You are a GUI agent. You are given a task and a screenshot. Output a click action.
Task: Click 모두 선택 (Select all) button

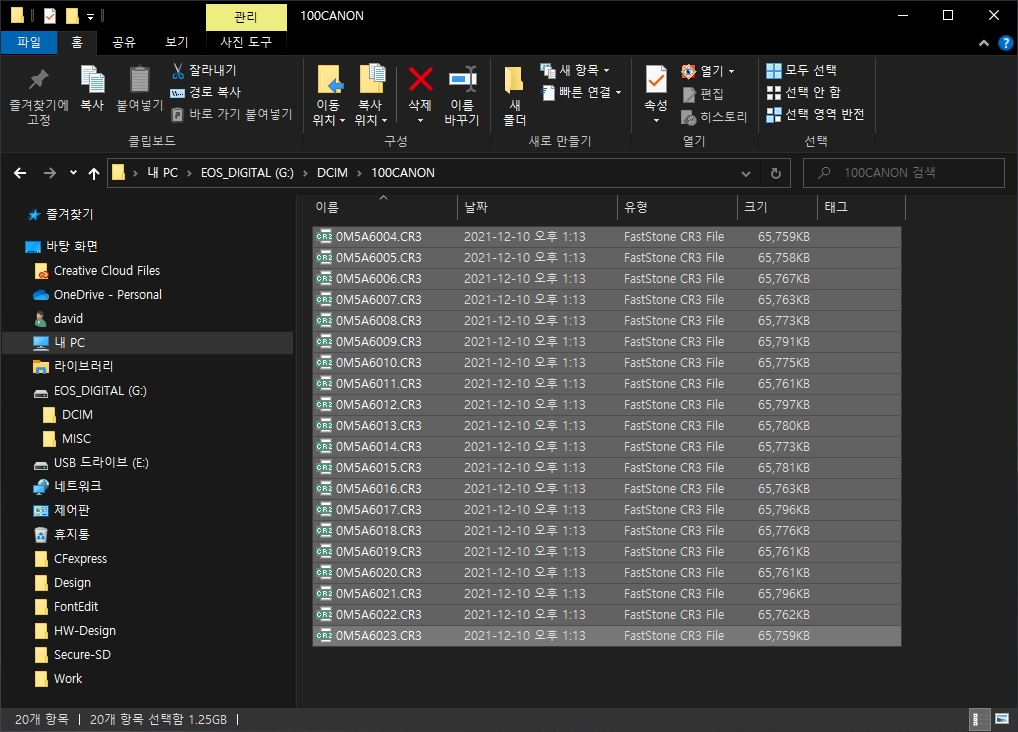801,70
